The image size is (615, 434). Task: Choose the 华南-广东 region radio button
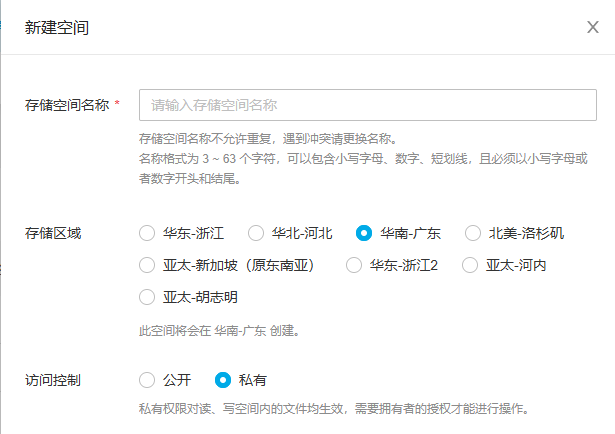tap(364, 233)
